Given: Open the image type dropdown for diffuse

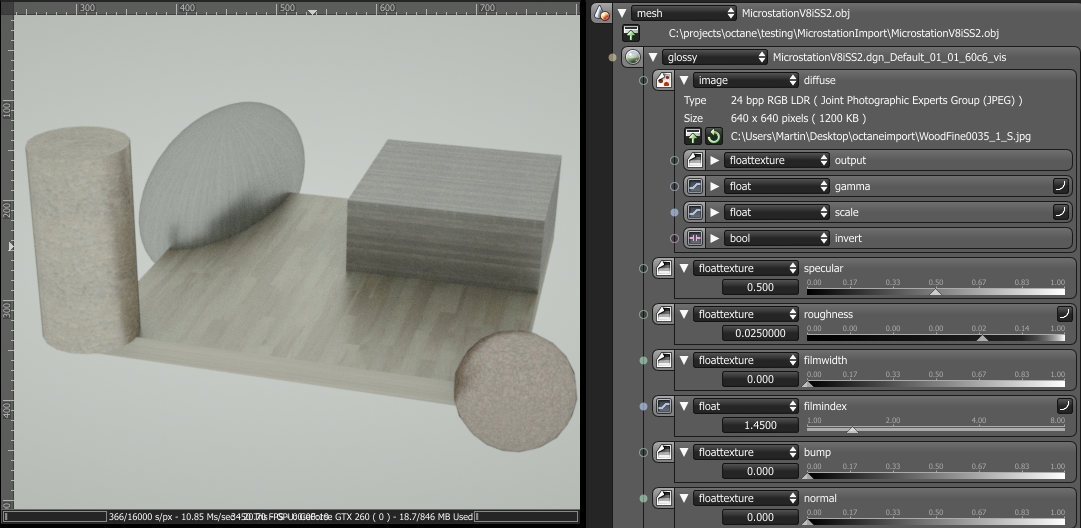Looking at the screenshot, I should tap(745, 80).
